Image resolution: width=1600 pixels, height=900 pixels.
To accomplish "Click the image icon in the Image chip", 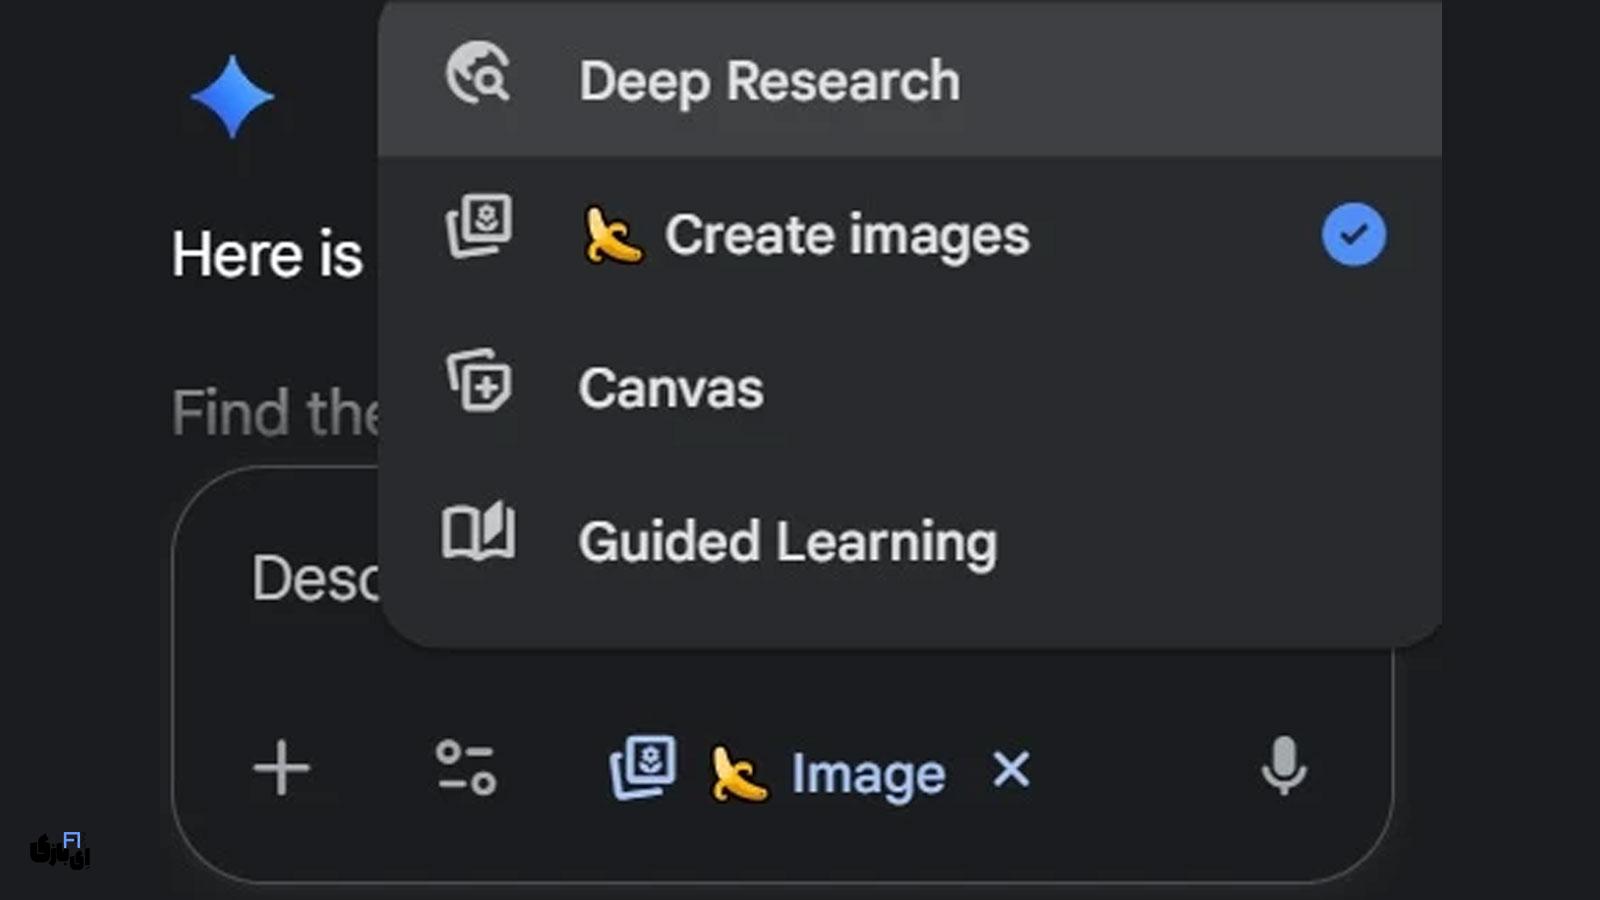I will 643,768.
